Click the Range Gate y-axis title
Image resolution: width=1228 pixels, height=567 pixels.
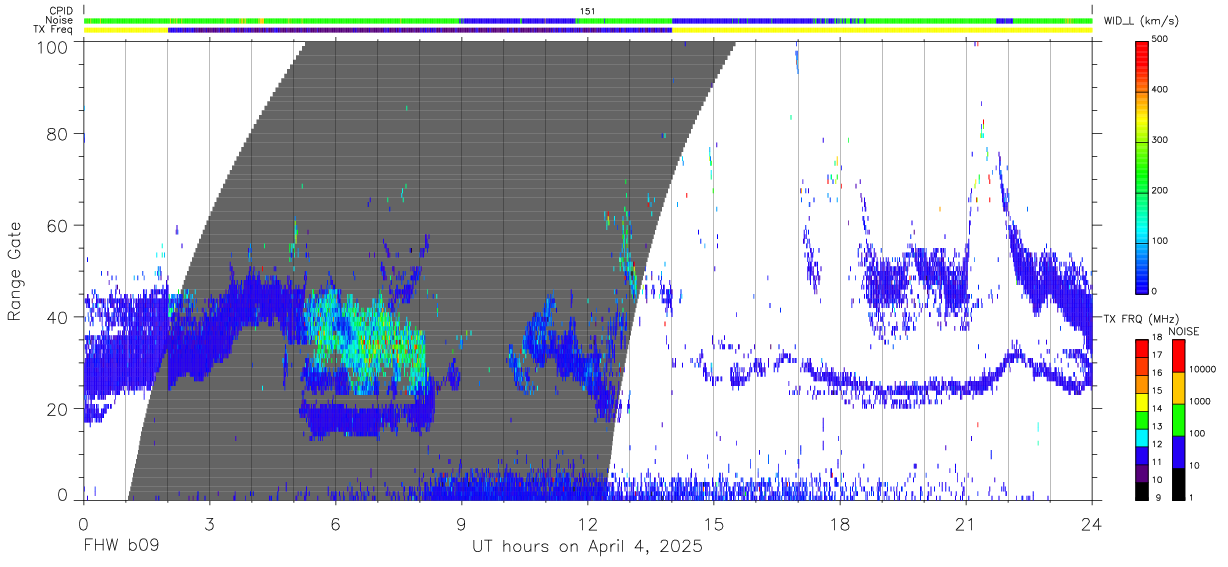tap(16, 272)
